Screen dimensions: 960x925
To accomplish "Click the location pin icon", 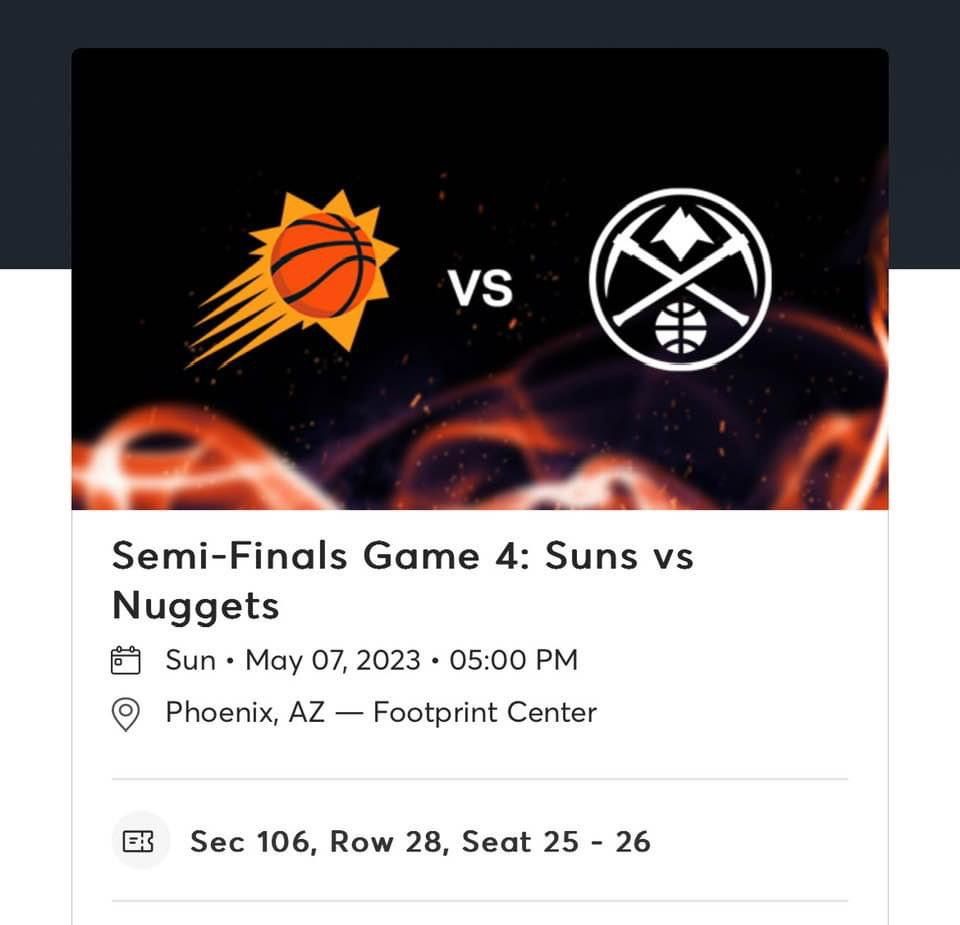I will coord(126,713).
